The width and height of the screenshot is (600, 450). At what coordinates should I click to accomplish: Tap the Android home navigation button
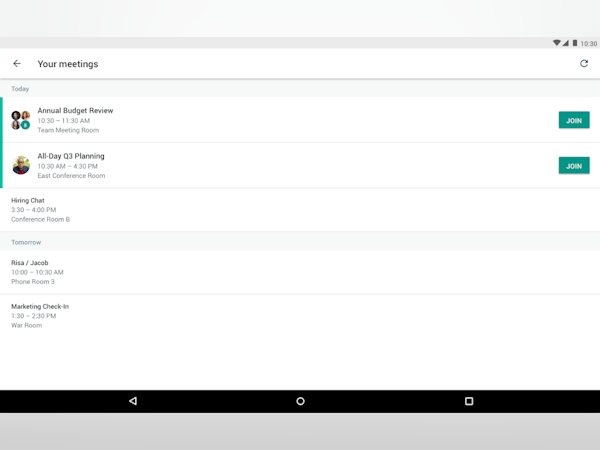(x=300, y=401)
